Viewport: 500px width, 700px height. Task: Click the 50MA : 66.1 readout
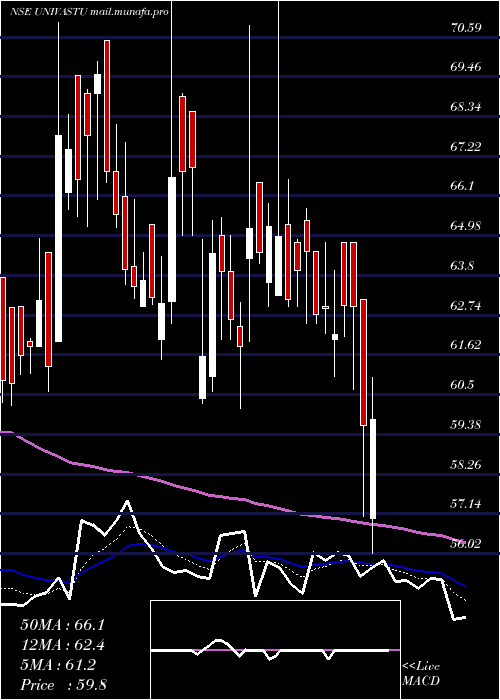[x=62, y=625]
